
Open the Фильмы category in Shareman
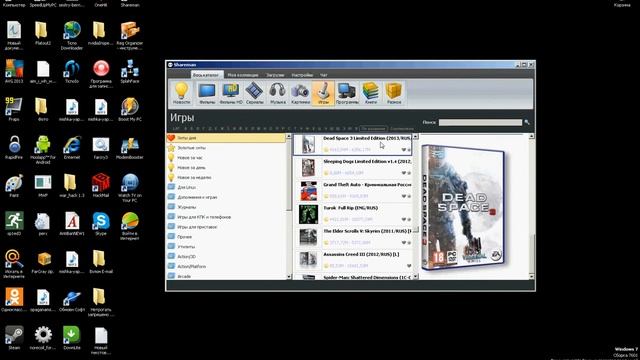(207, 93)
